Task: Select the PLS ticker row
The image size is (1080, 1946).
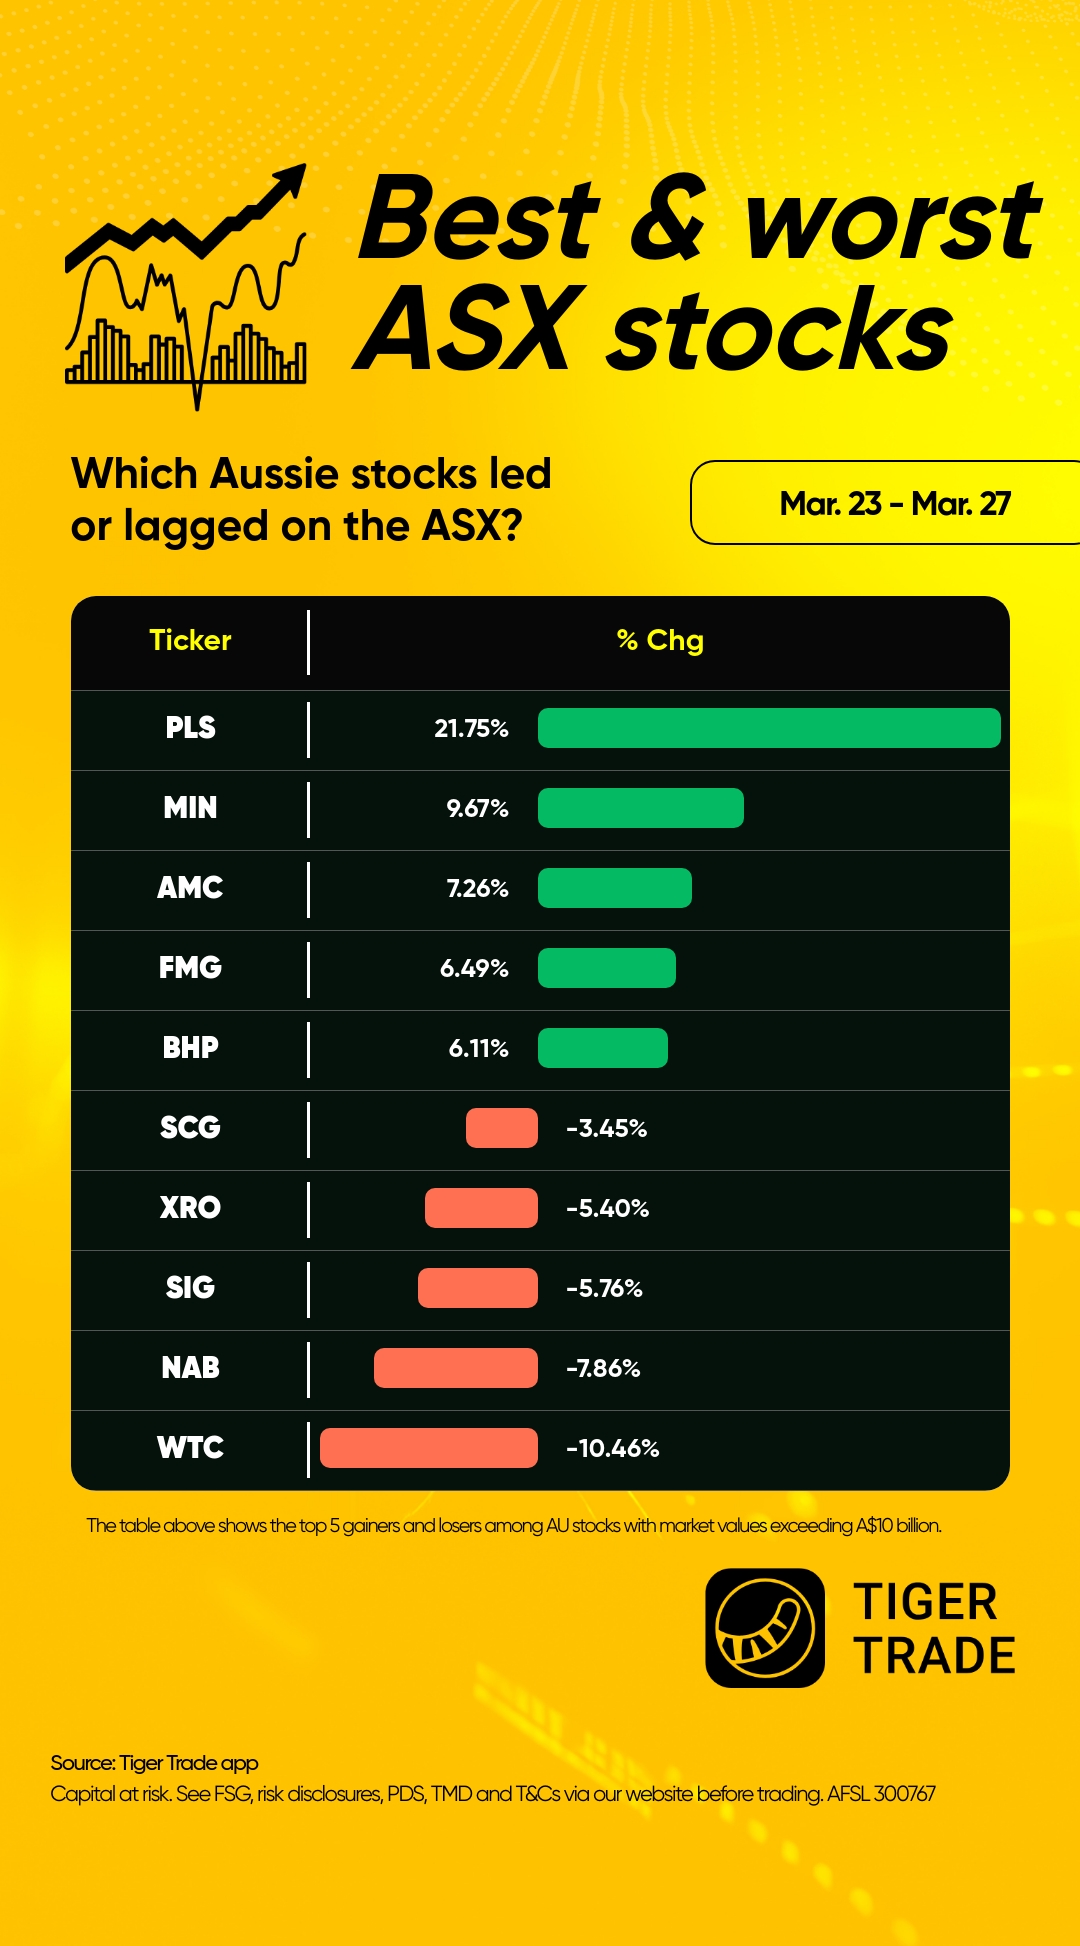Action: click(540, 729)
